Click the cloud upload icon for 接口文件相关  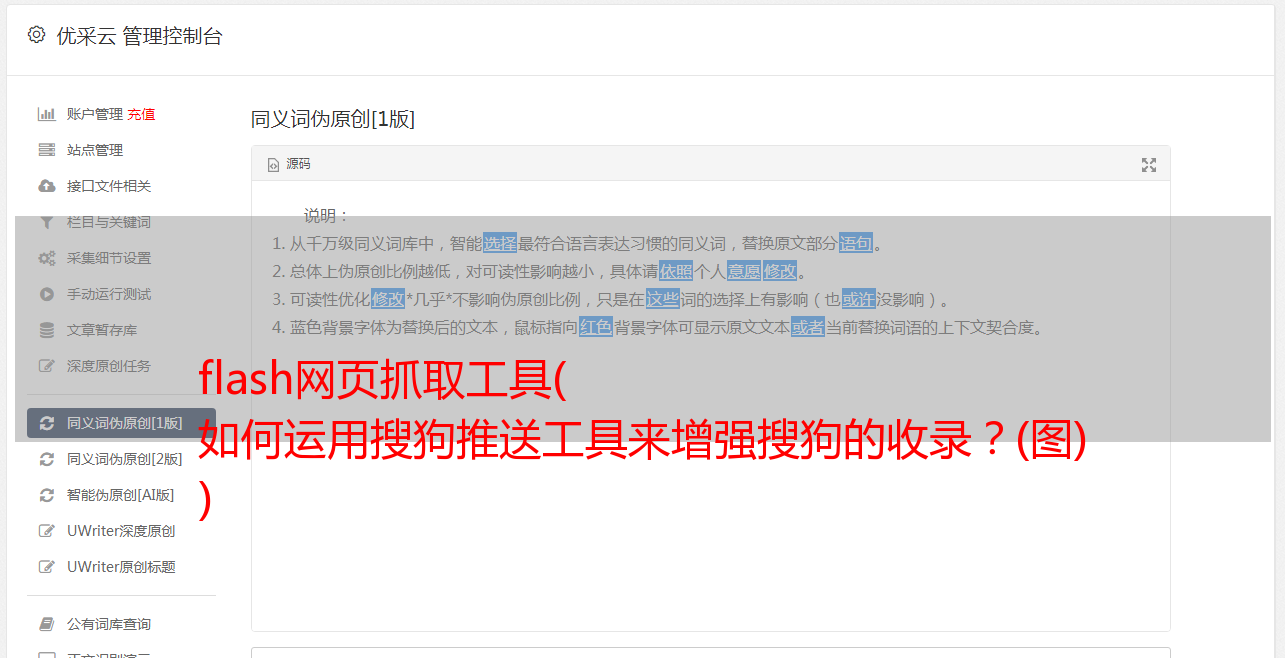46,186
